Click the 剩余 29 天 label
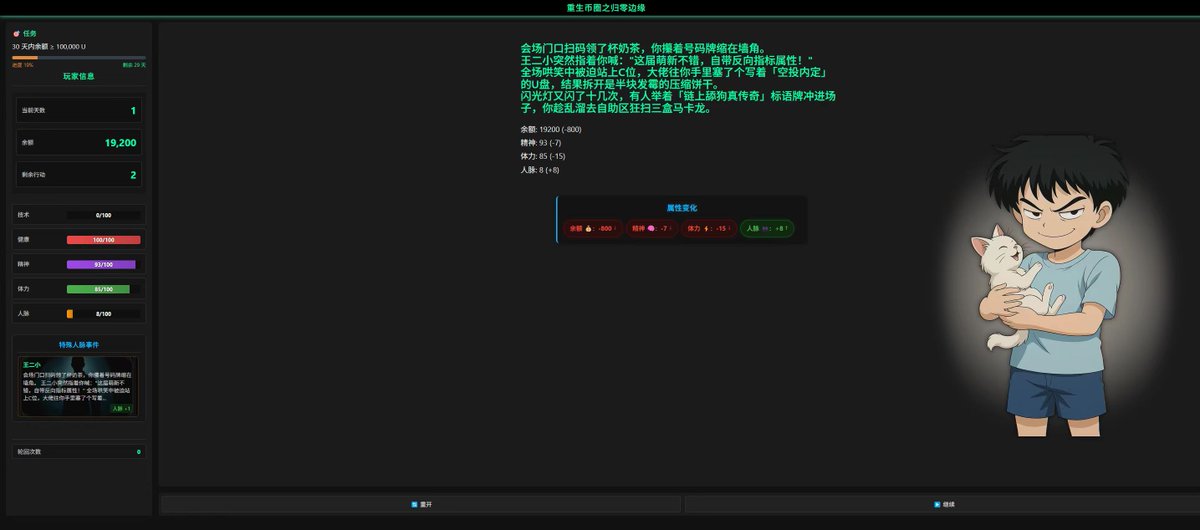This screenshot has height=530, width=1200. tap(134, 64)
